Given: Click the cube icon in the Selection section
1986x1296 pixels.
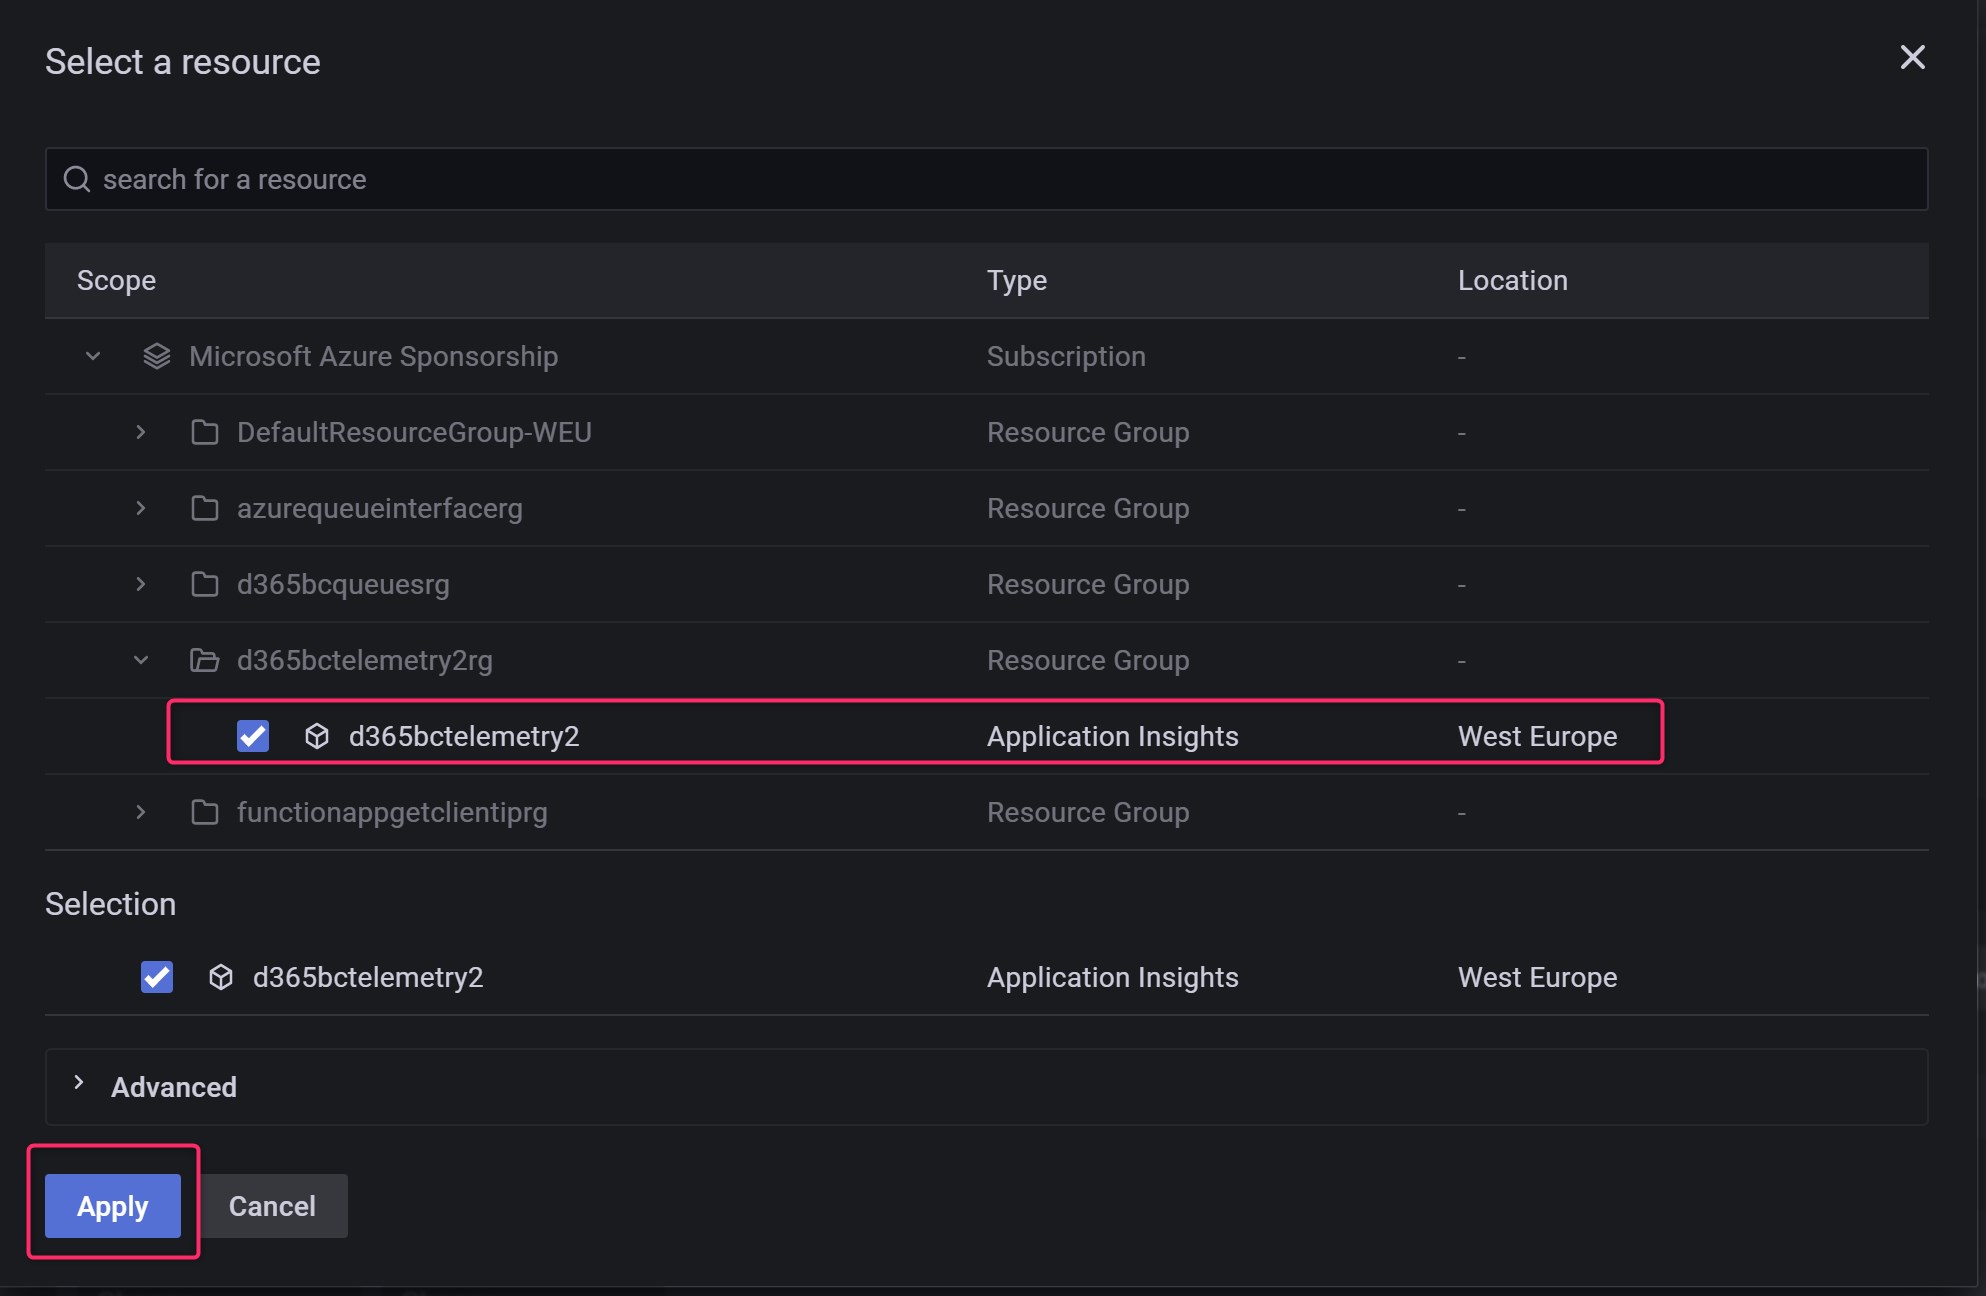Looking at the screenshot, I should point(221,977).
